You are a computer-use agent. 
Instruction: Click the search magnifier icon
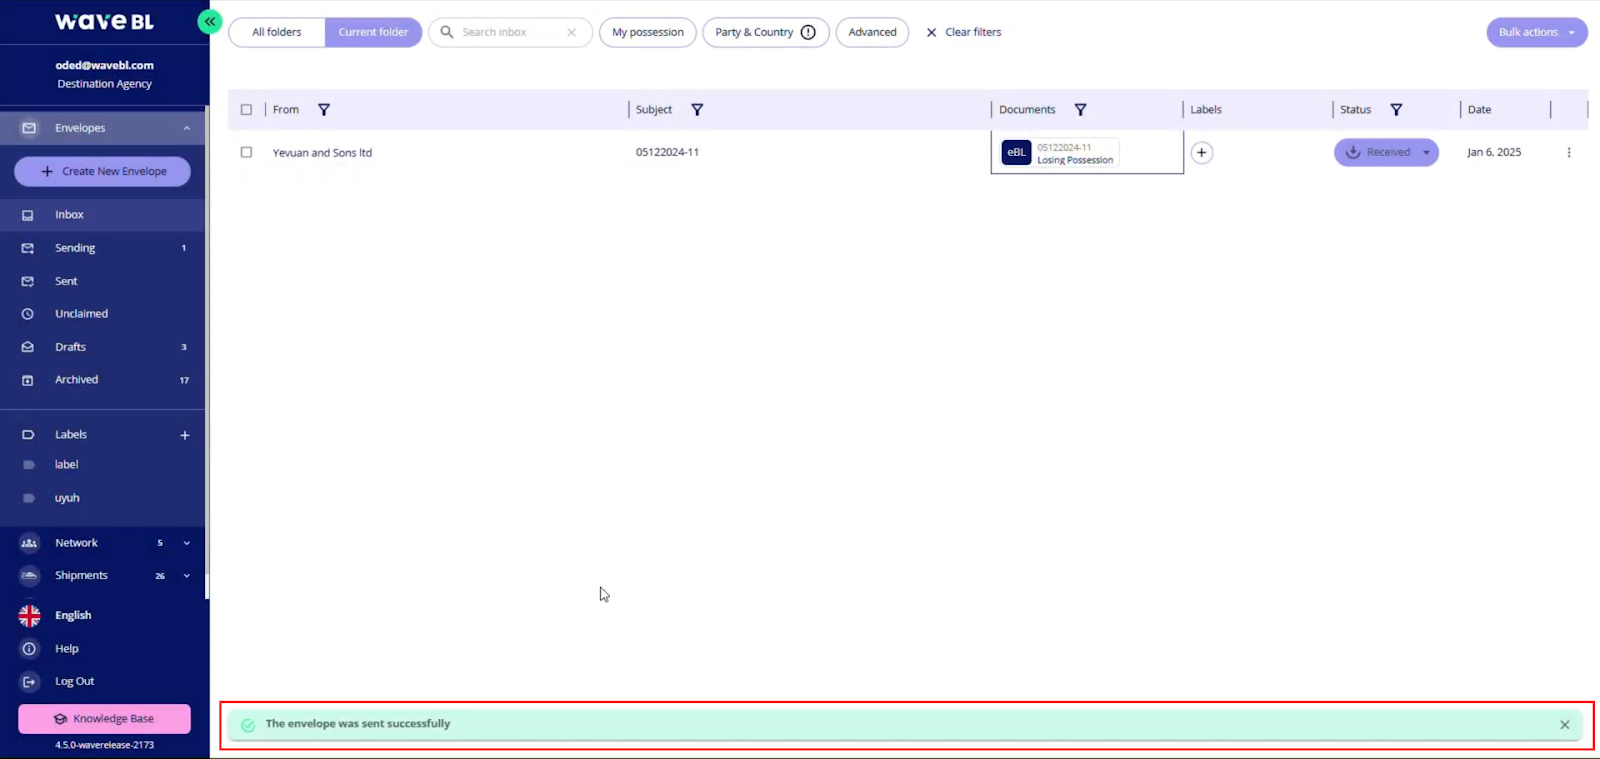coord(447,32)
